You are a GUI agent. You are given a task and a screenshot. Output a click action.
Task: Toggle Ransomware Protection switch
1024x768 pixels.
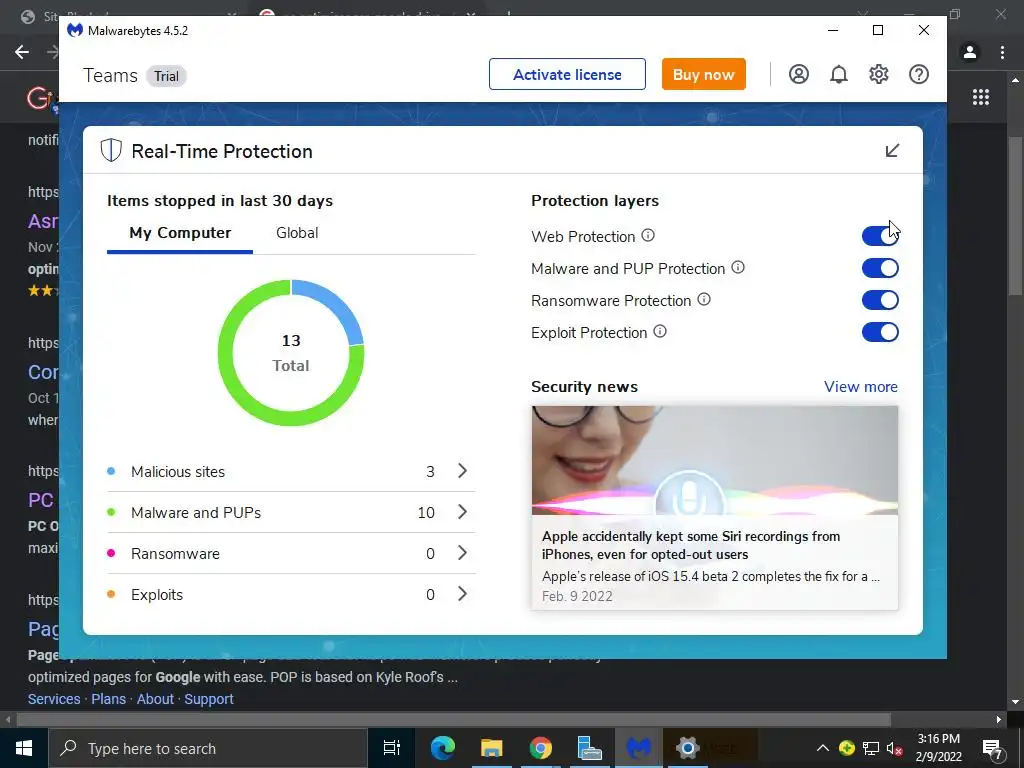tap(880, 300)
